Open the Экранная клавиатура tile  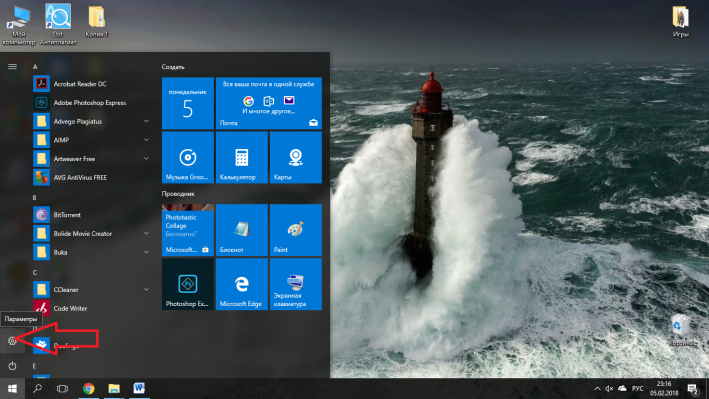(296, 284)
